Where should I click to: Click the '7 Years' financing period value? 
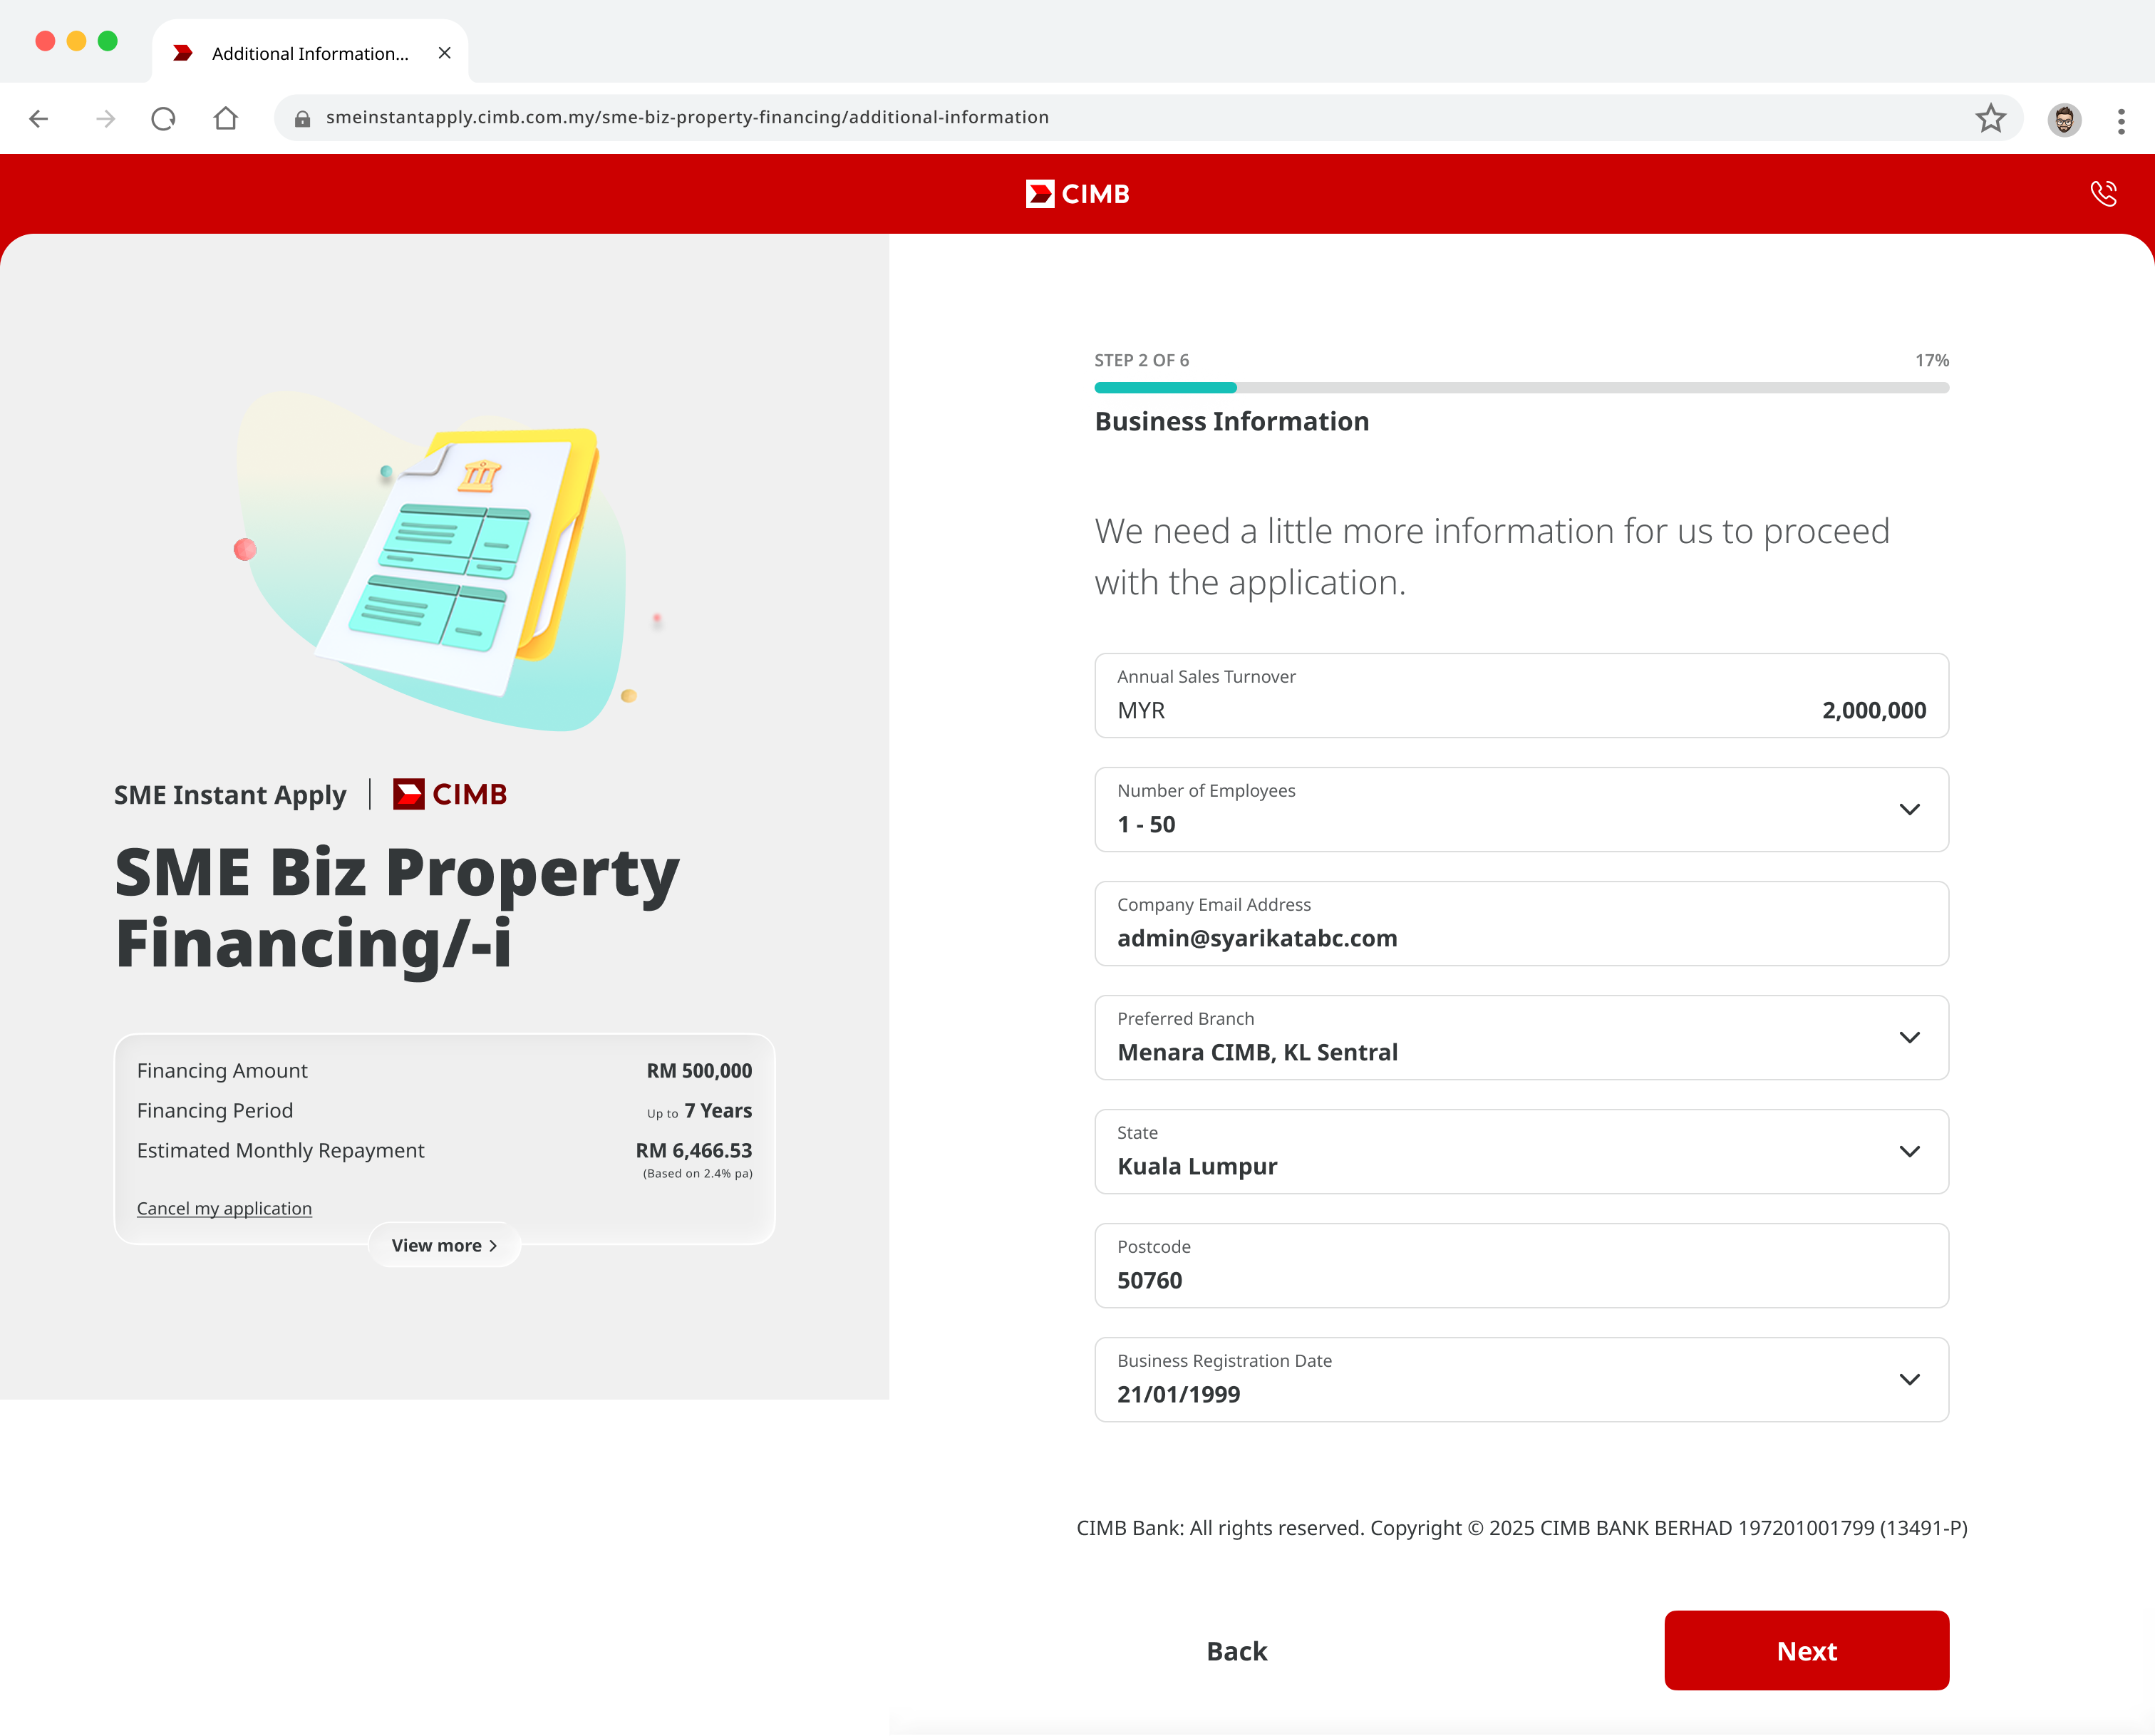(x=718, y=1111)
